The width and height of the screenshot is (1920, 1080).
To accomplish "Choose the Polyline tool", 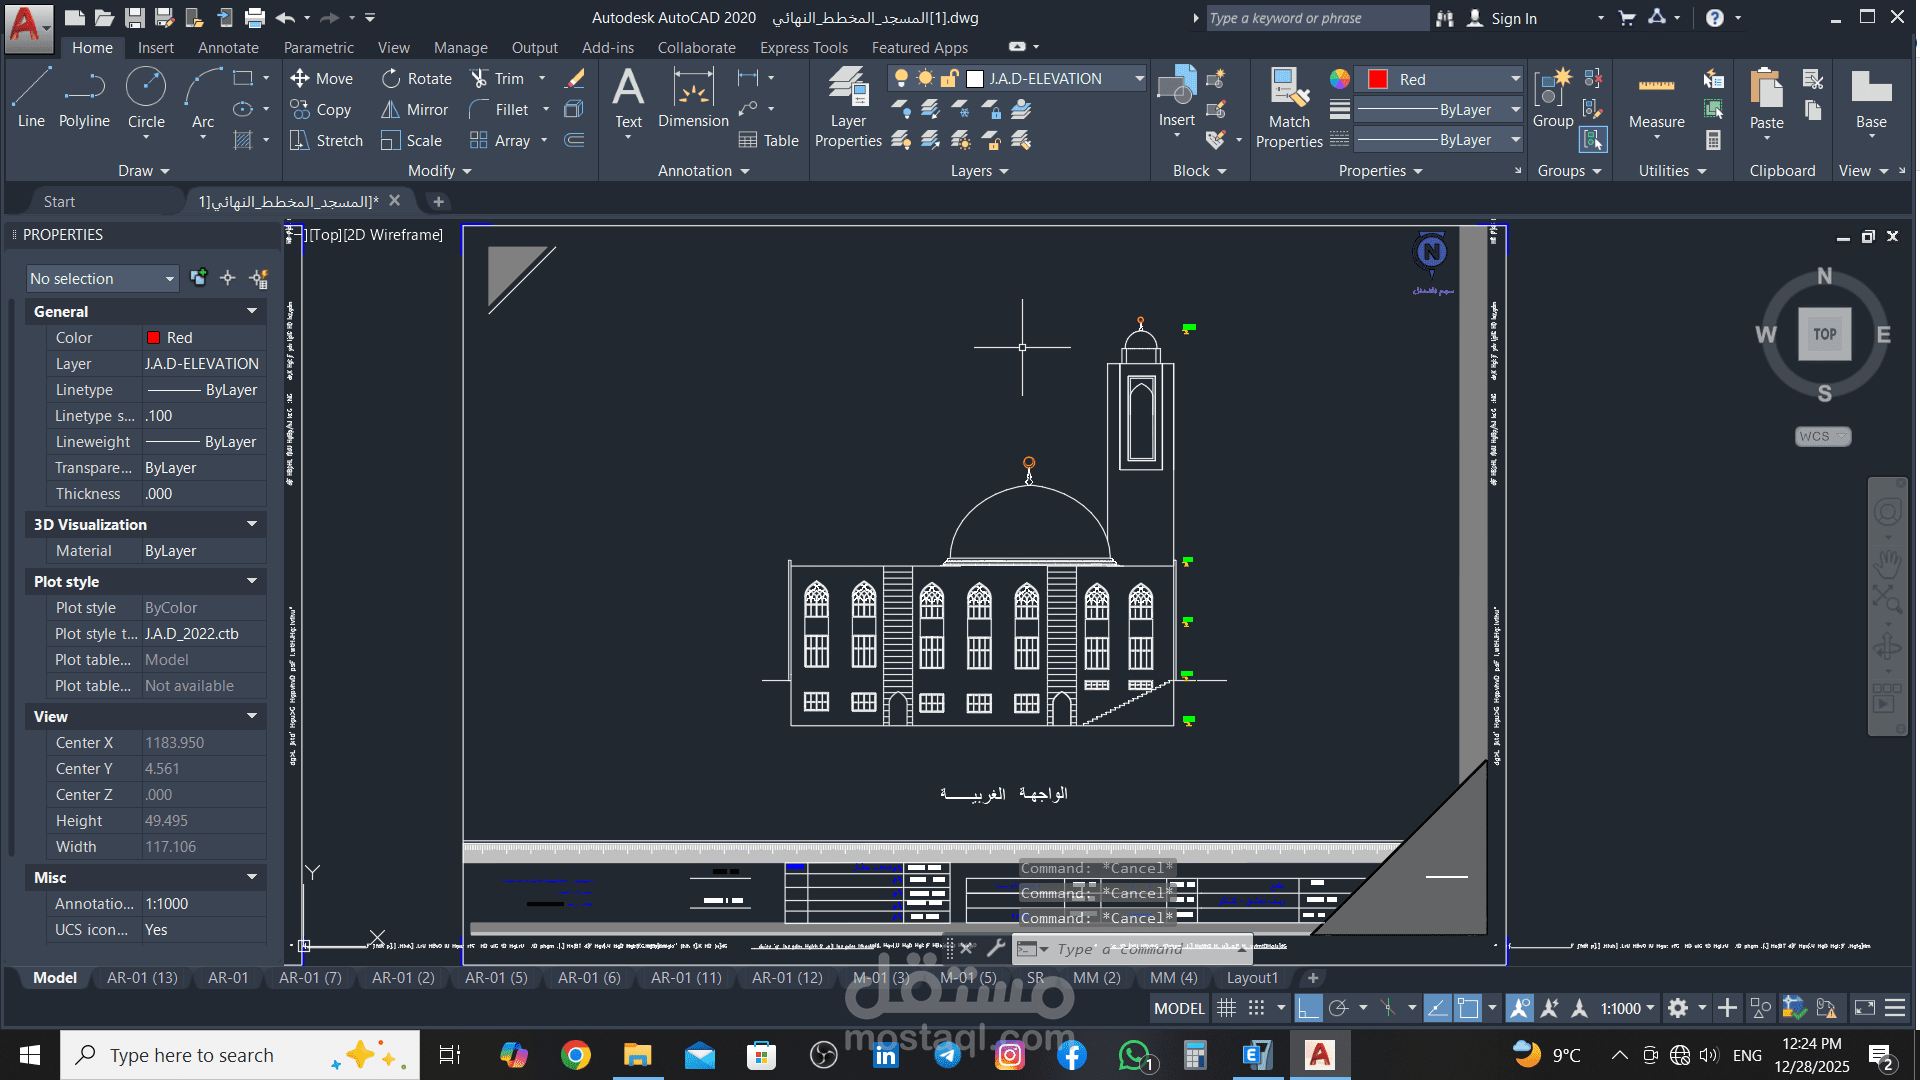I will point(84,98).
